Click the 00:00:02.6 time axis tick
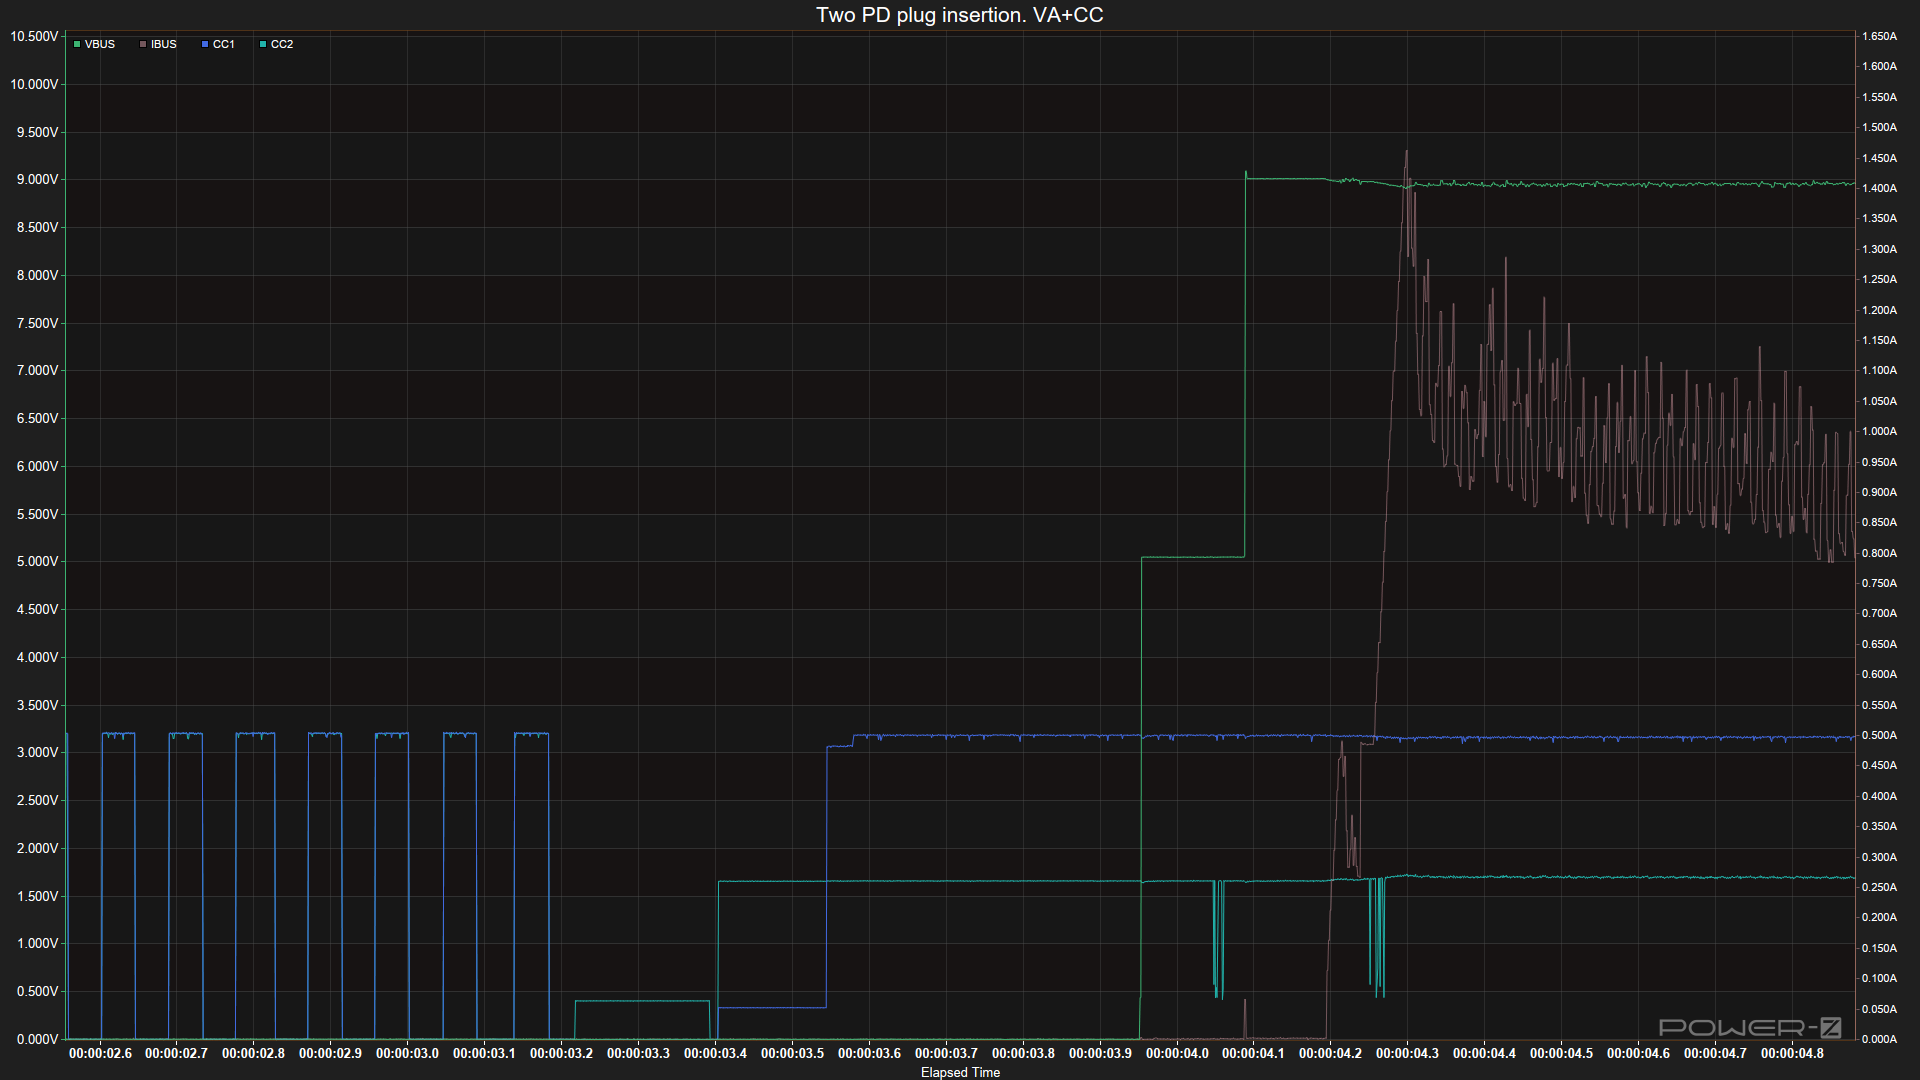This screenshot has height=1080, width=1920. (x=100, y=1053)
